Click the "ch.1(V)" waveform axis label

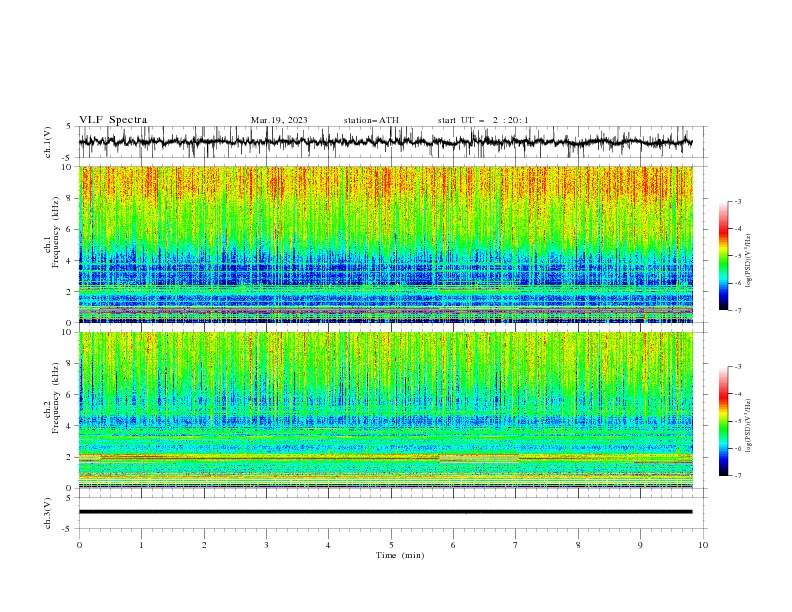coord(48,142)
